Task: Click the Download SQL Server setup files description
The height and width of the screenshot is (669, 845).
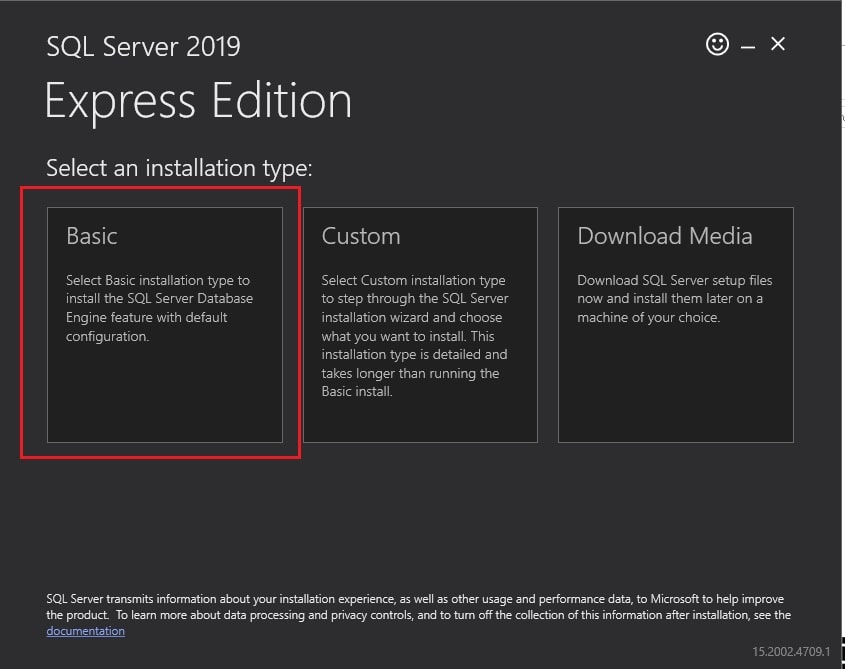Action: coord(675,298)
